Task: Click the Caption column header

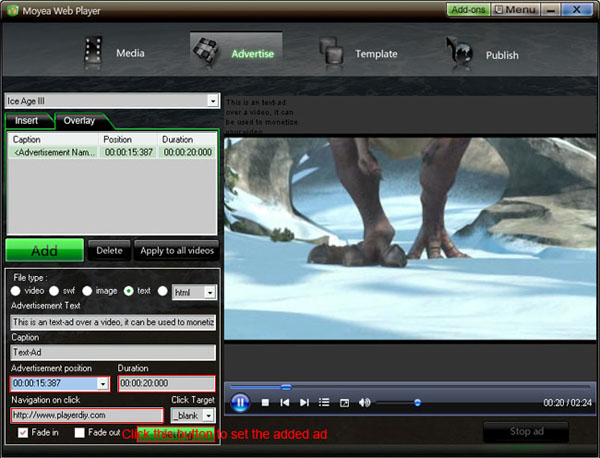Action: click(54, 140)
